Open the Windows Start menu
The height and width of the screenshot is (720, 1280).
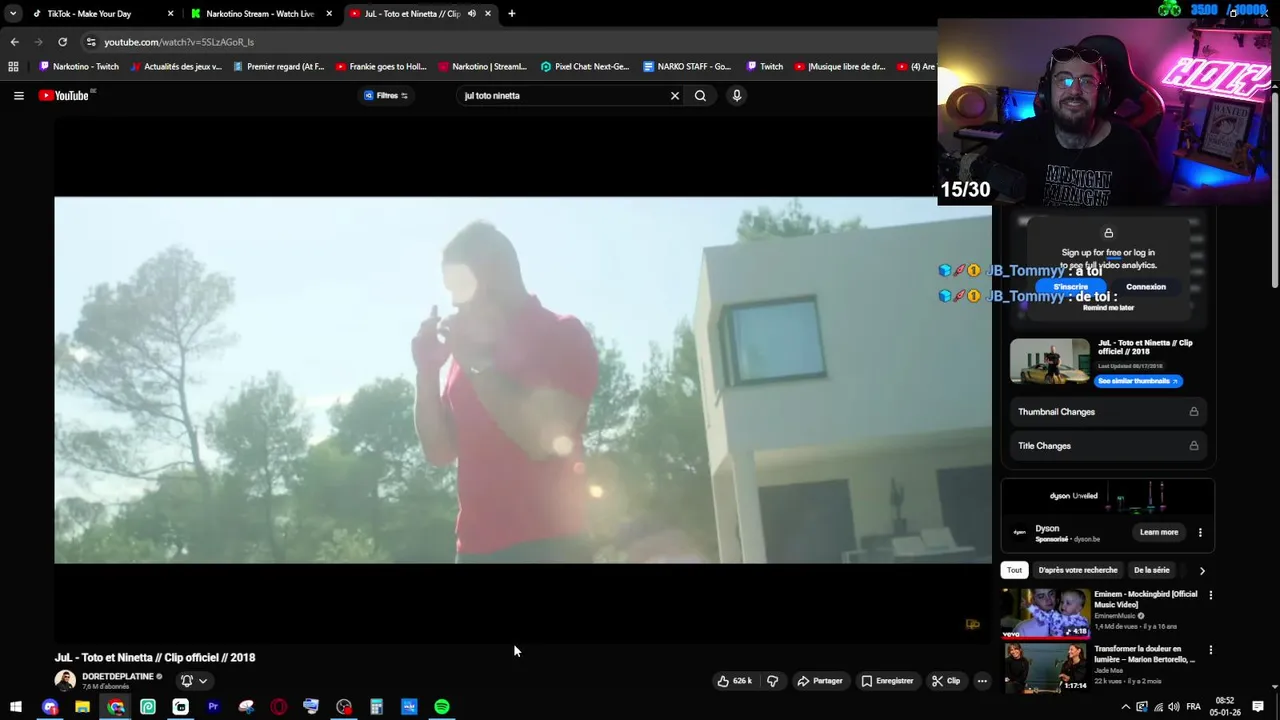click(x=16, y=707)
